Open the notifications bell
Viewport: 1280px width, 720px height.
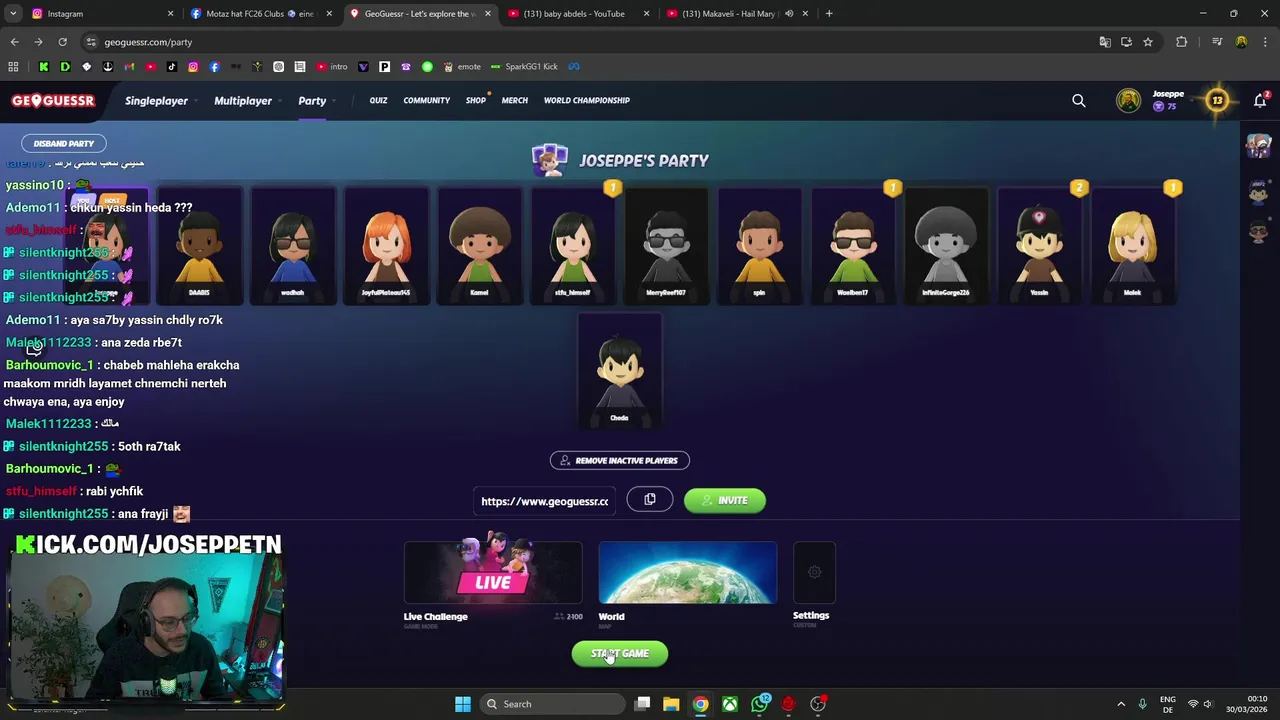pos(1260,101)
